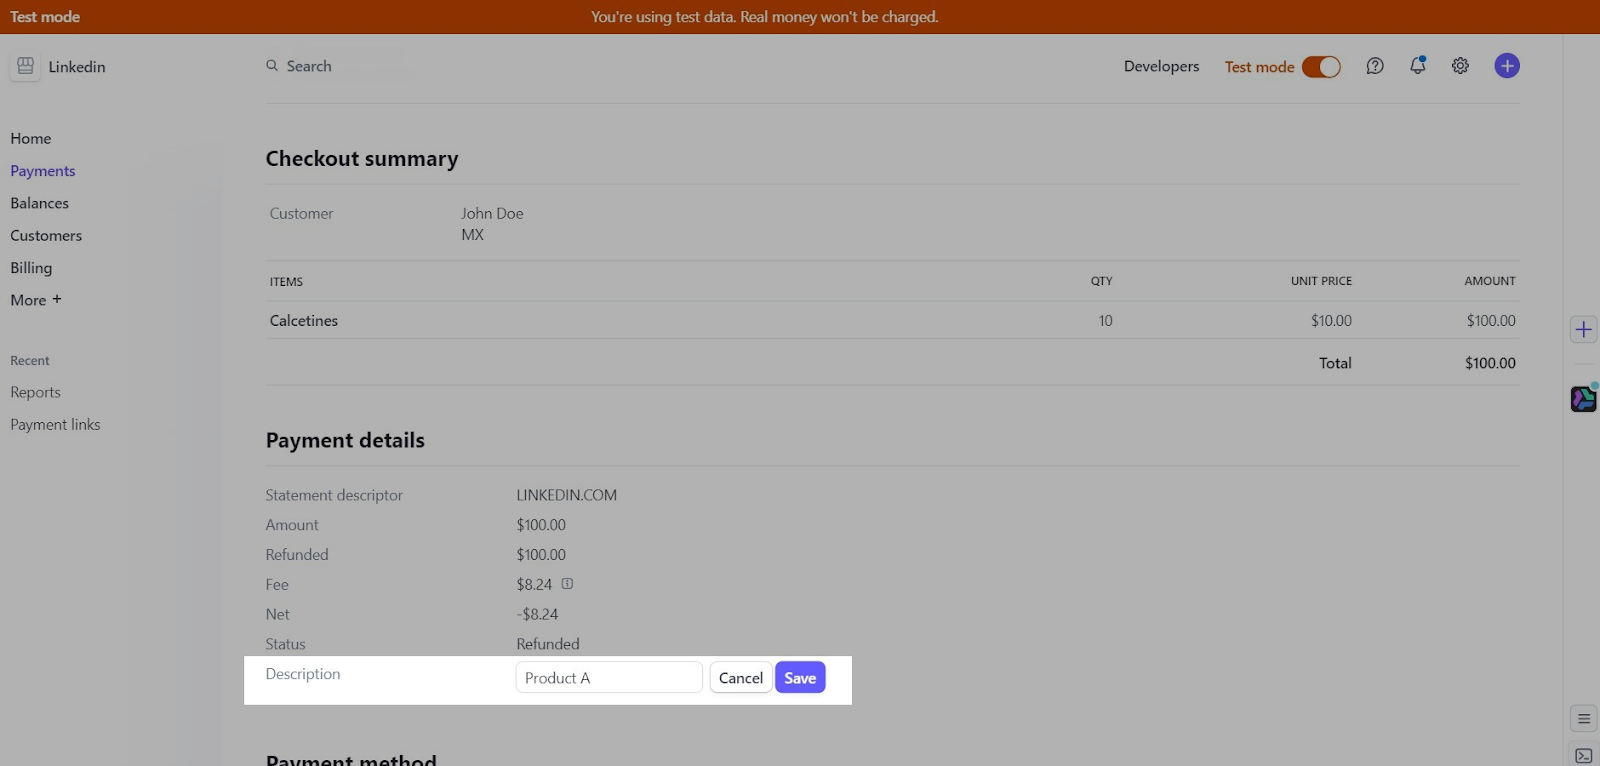
Task: Open the Linkedin account switcher
Action: 58,67
